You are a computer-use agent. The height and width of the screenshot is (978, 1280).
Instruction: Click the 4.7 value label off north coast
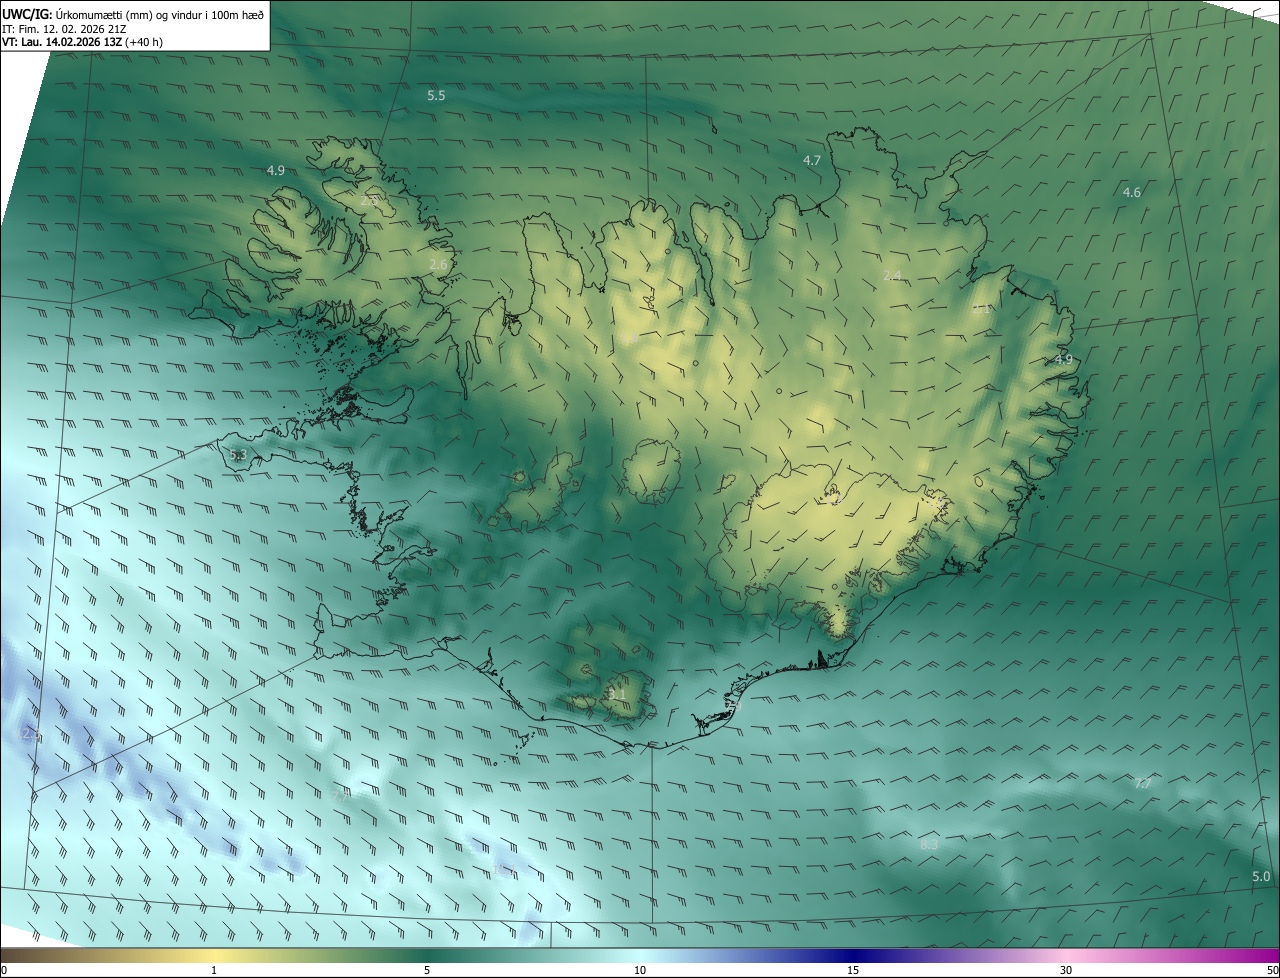[812, 160]
